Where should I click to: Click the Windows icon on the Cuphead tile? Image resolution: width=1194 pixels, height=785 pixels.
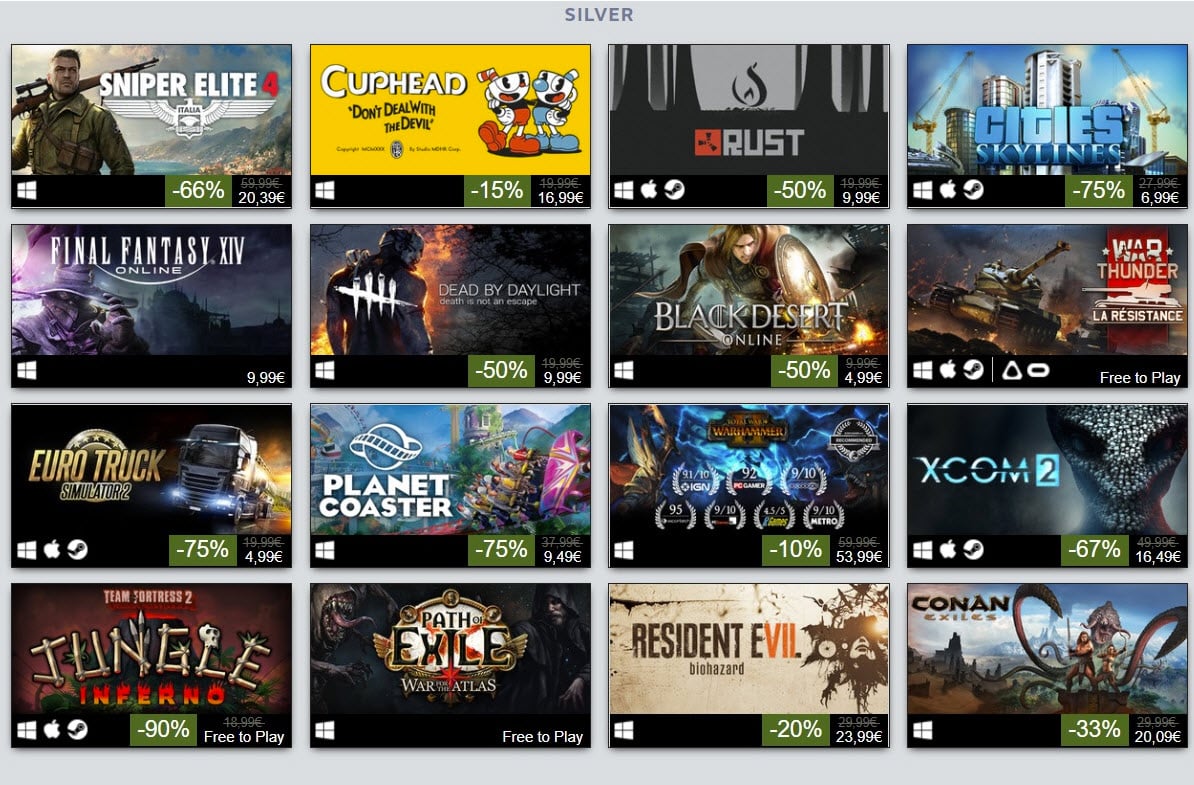tap(325, 190)
